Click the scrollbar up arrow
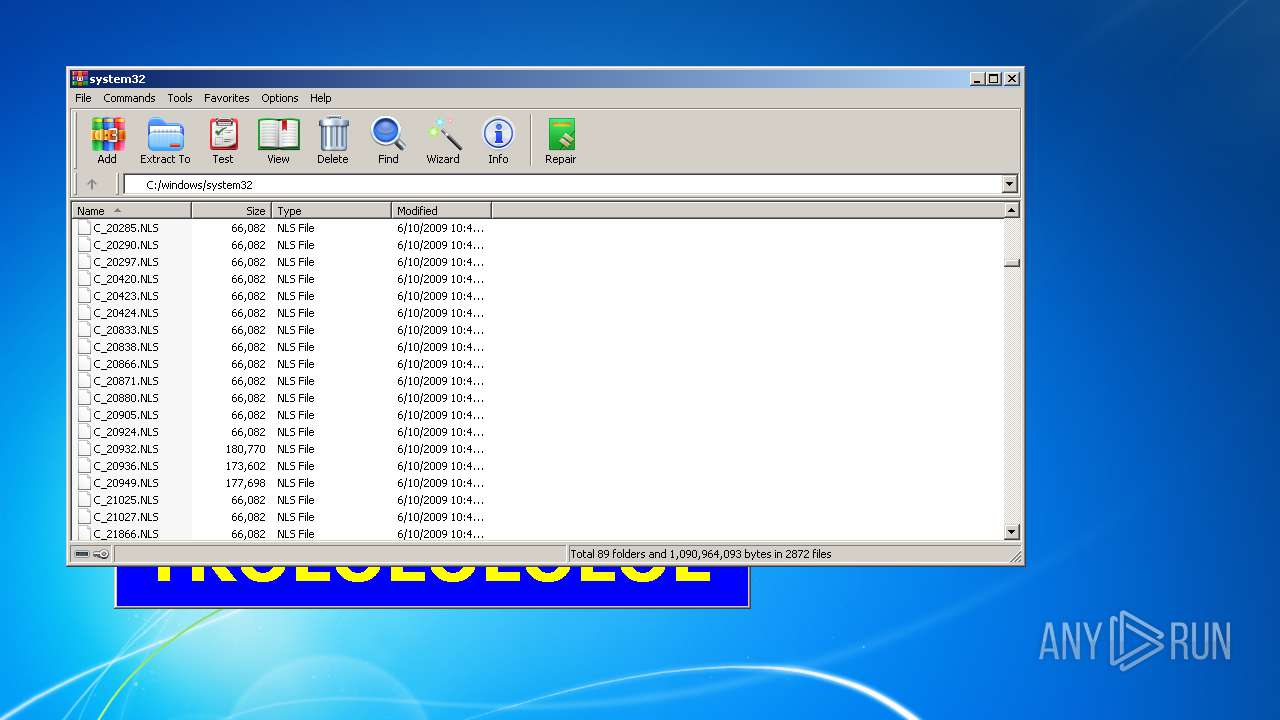Image resolution: width=1280 pixels, height=720 pixels. pos(1011,211)
